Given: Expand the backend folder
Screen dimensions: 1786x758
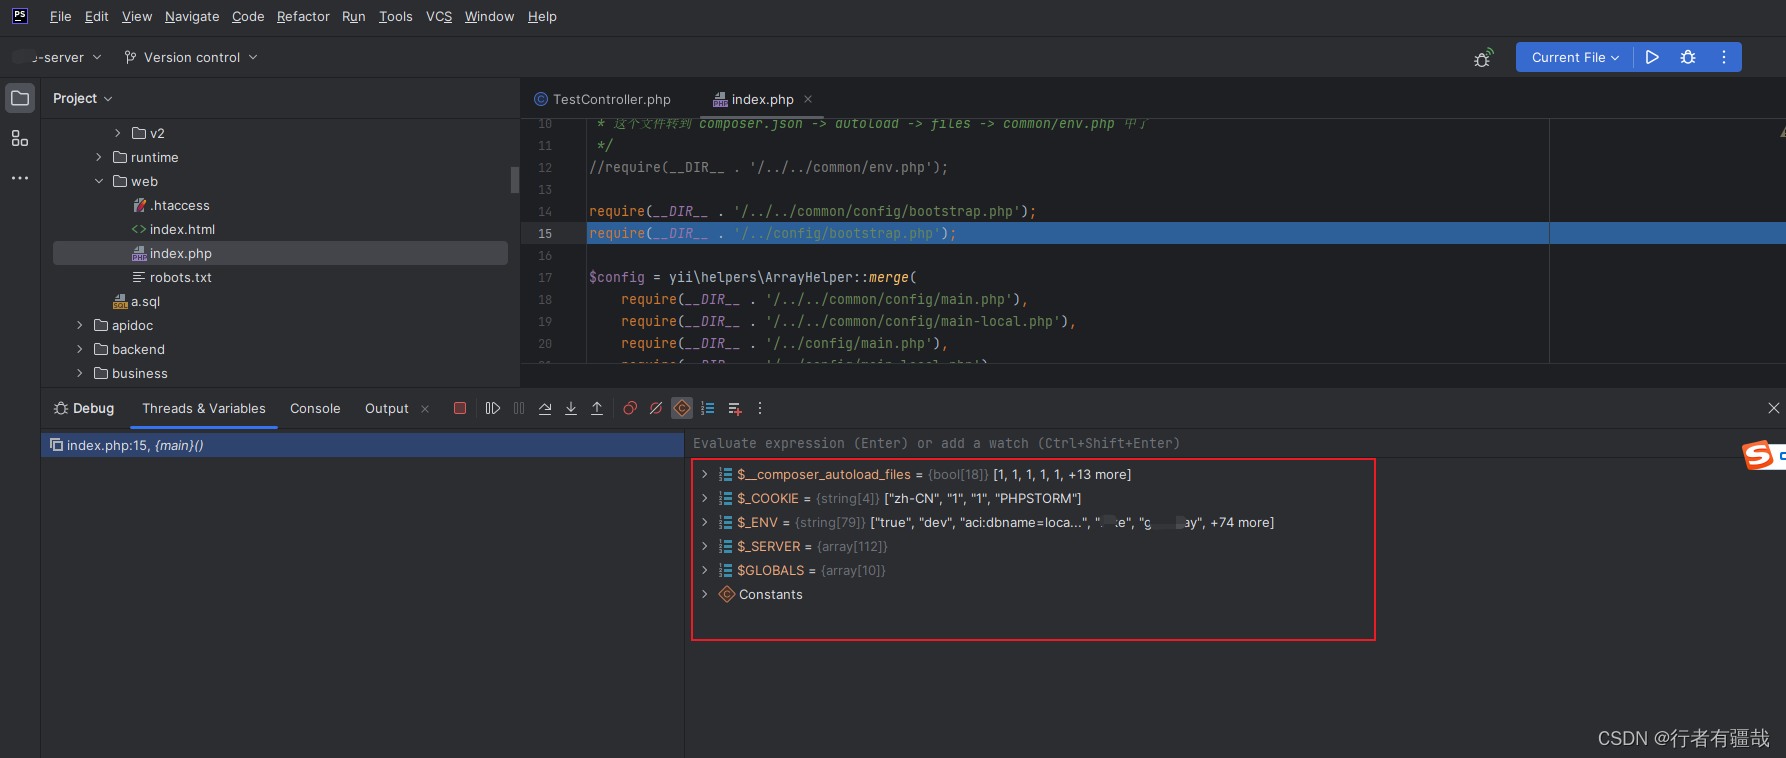Looking at the screenshot, I should point(80,349).
